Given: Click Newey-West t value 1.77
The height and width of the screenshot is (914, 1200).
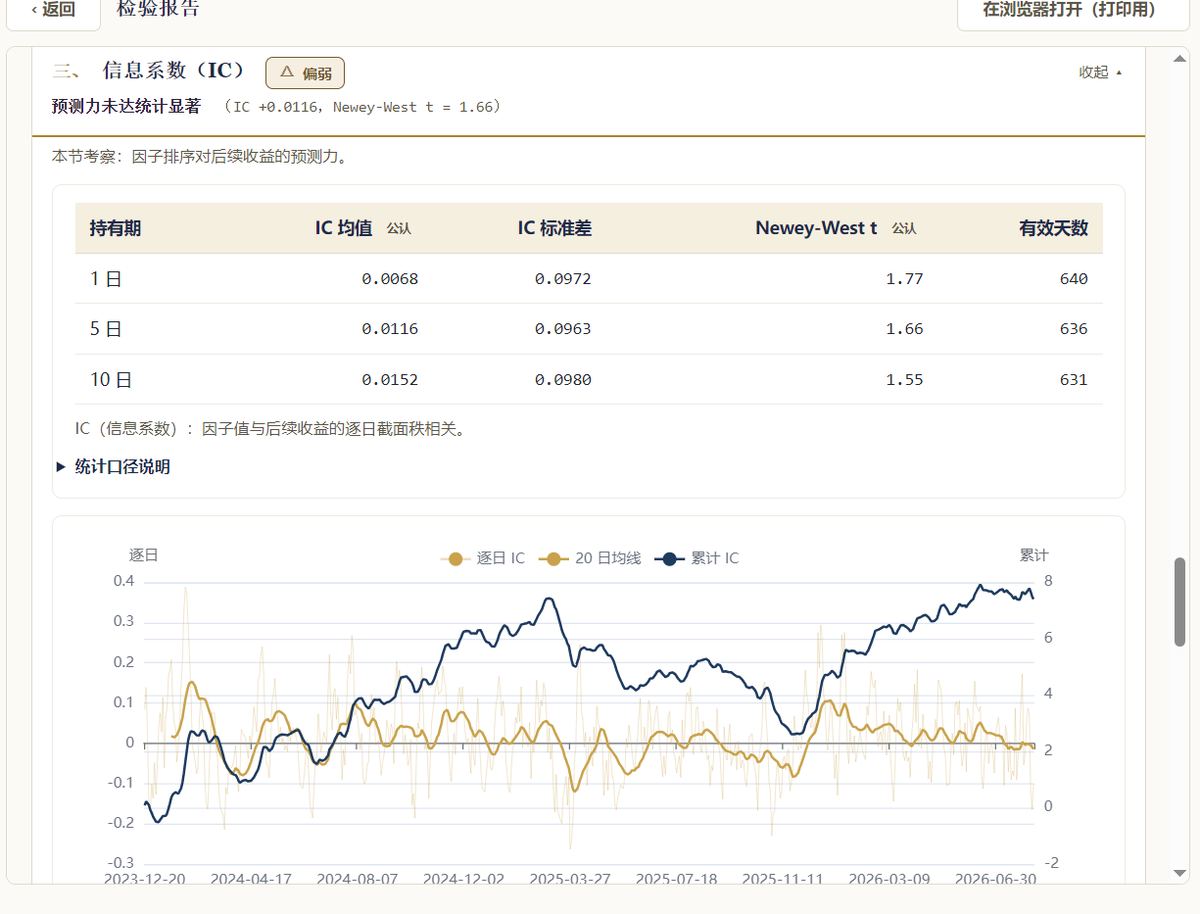Looking at the screenshot, I should (904, 279).
